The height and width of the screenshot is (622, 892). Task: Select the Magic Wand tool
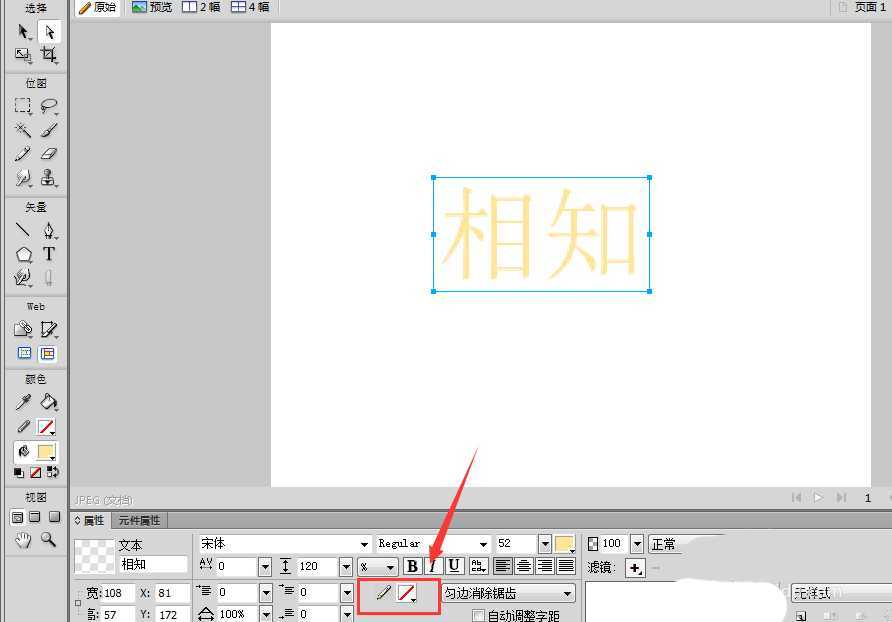(24, 129)
